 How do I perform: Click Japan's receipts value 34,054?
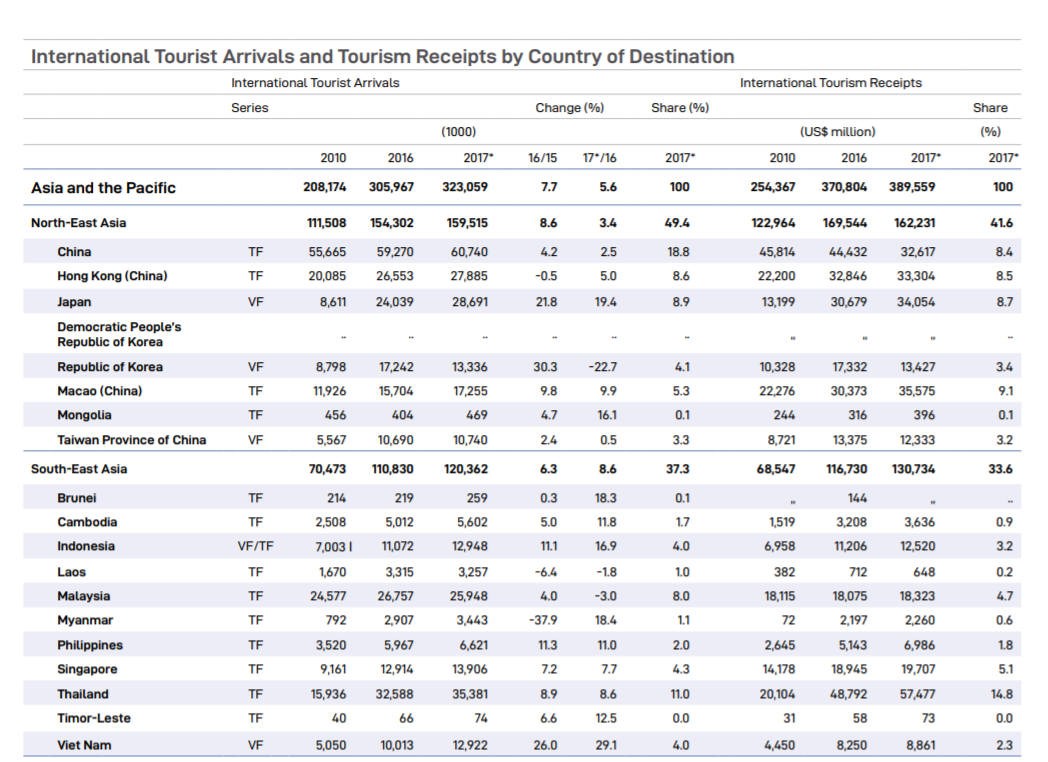(916, 302)
